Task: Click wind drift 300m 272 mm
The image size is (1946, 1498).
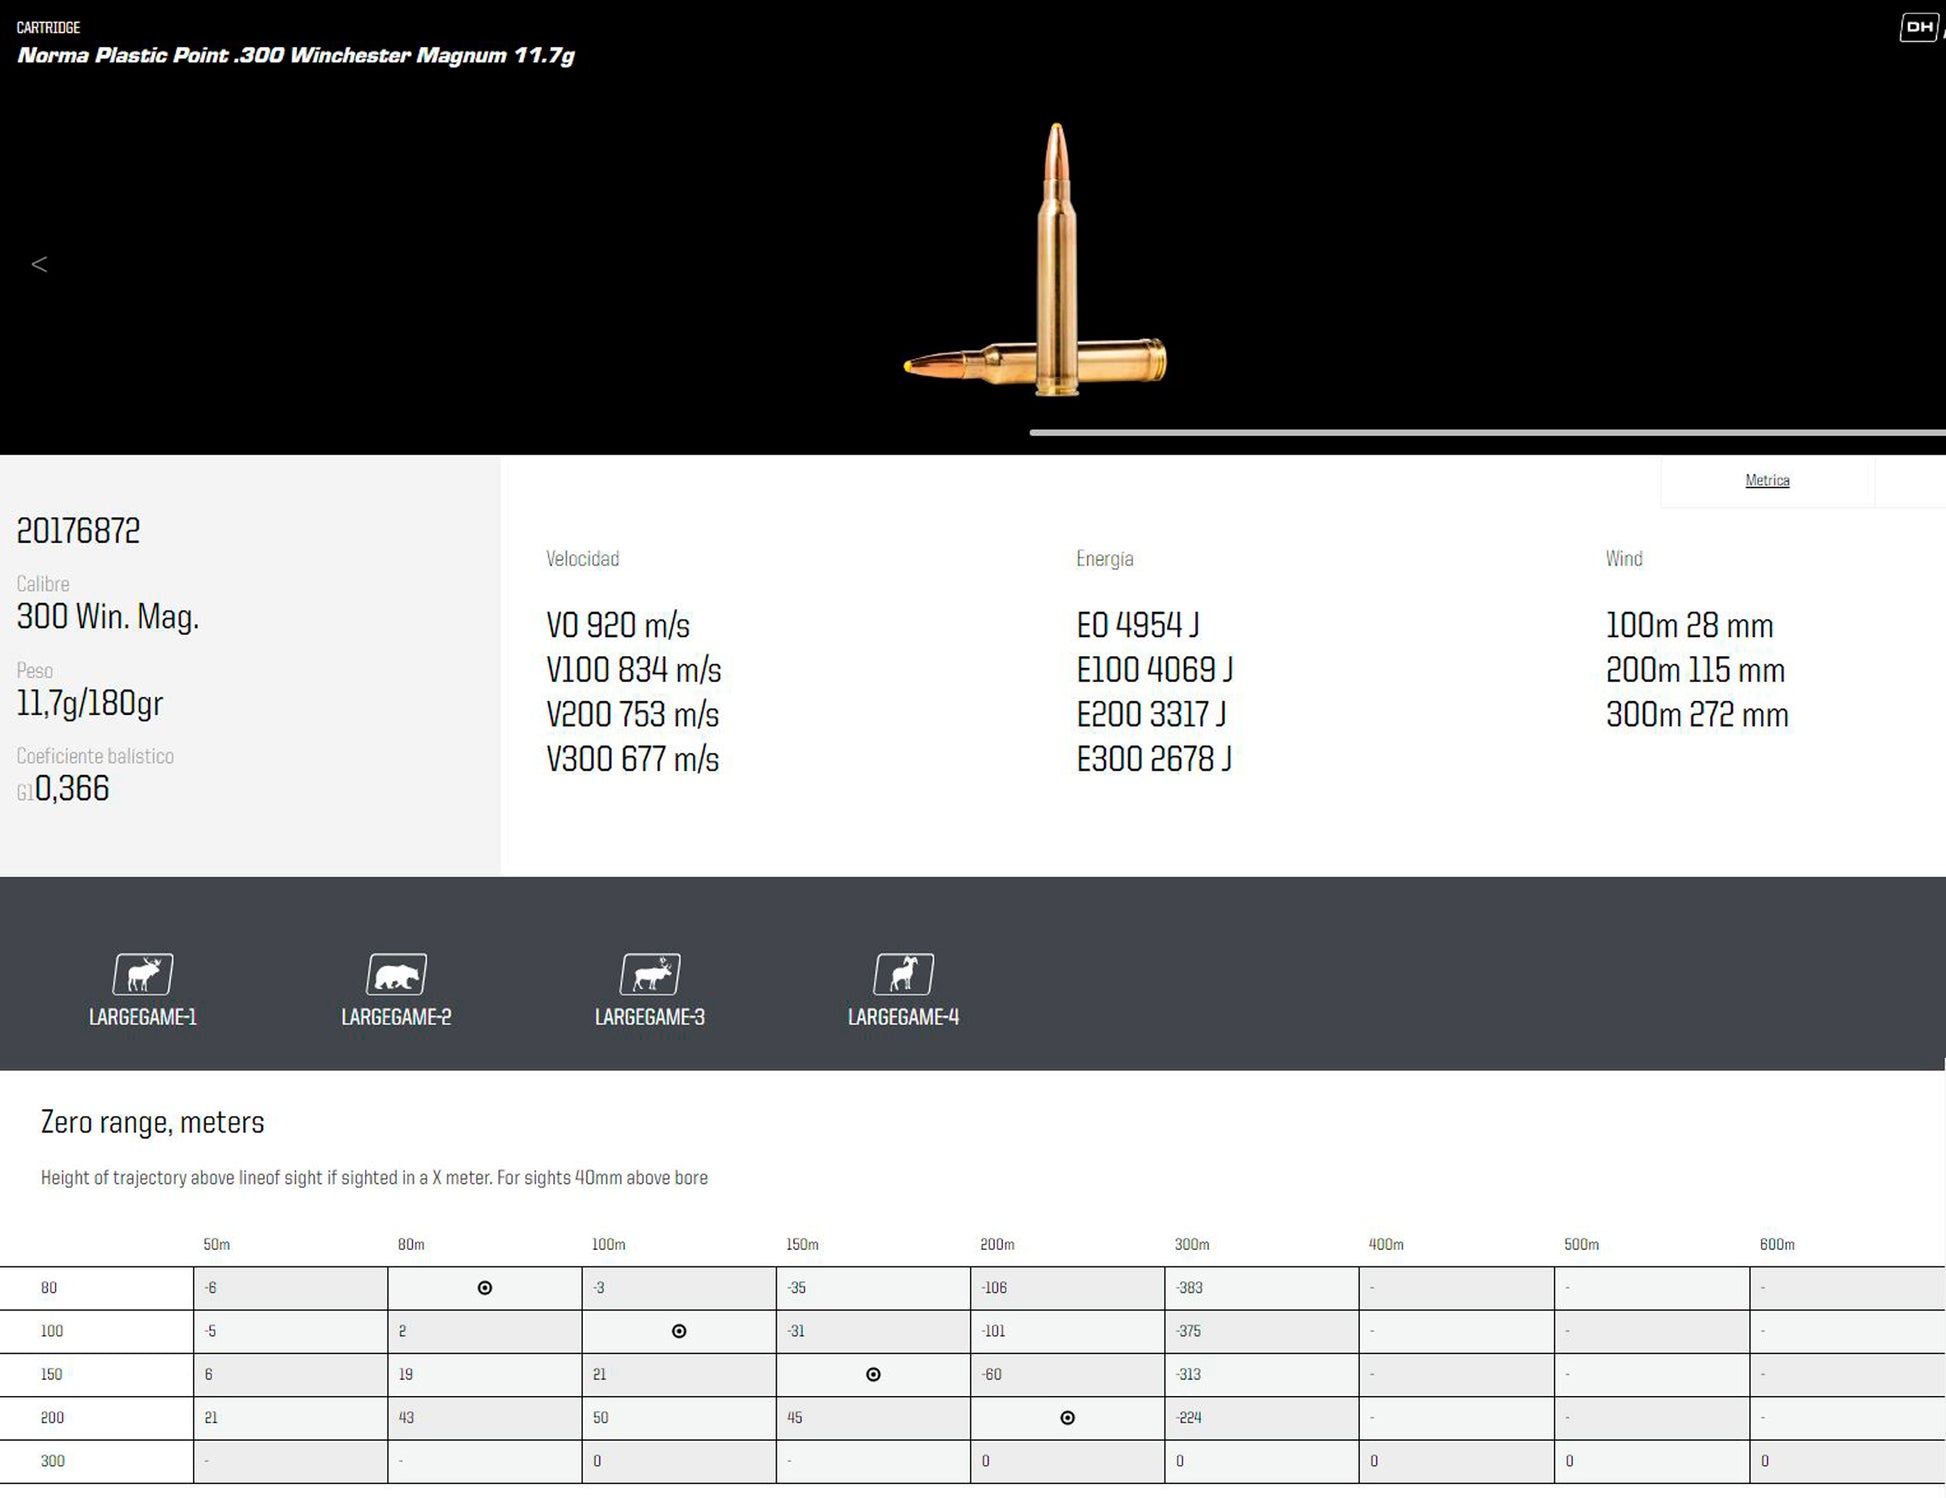Action: point(1698,715)
